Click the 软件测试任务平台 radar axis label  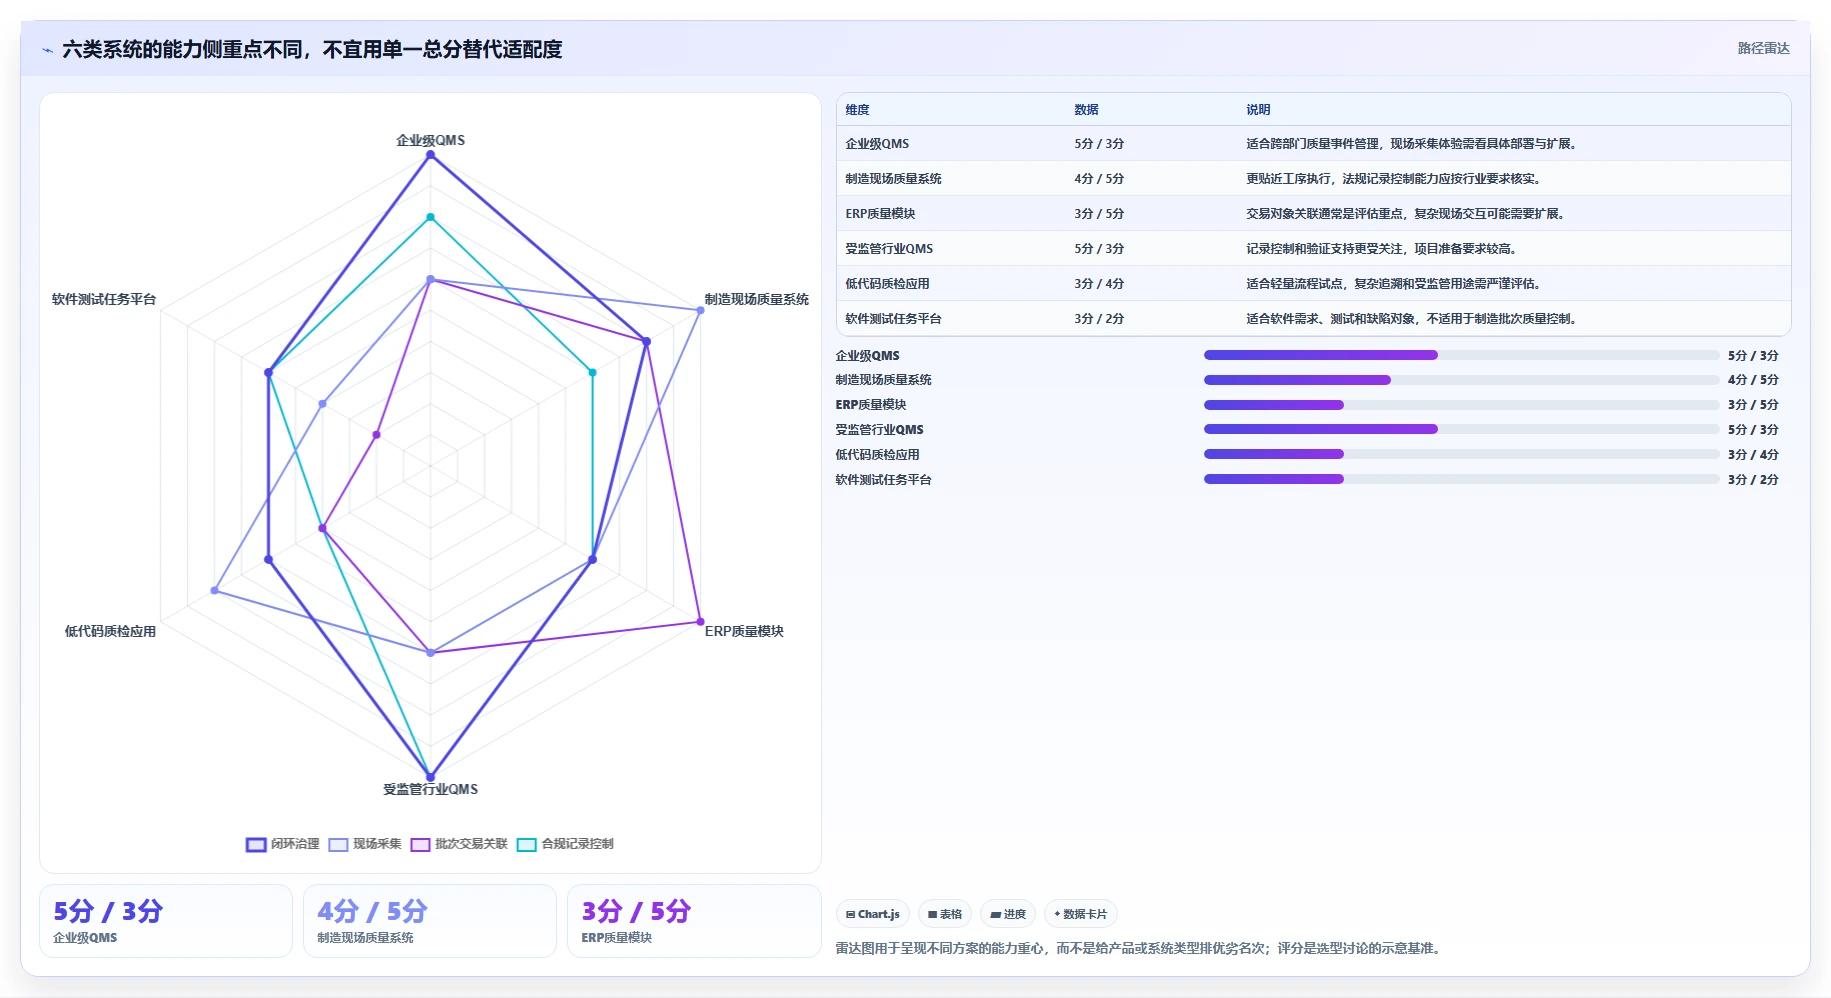click(x=104, y=299)
